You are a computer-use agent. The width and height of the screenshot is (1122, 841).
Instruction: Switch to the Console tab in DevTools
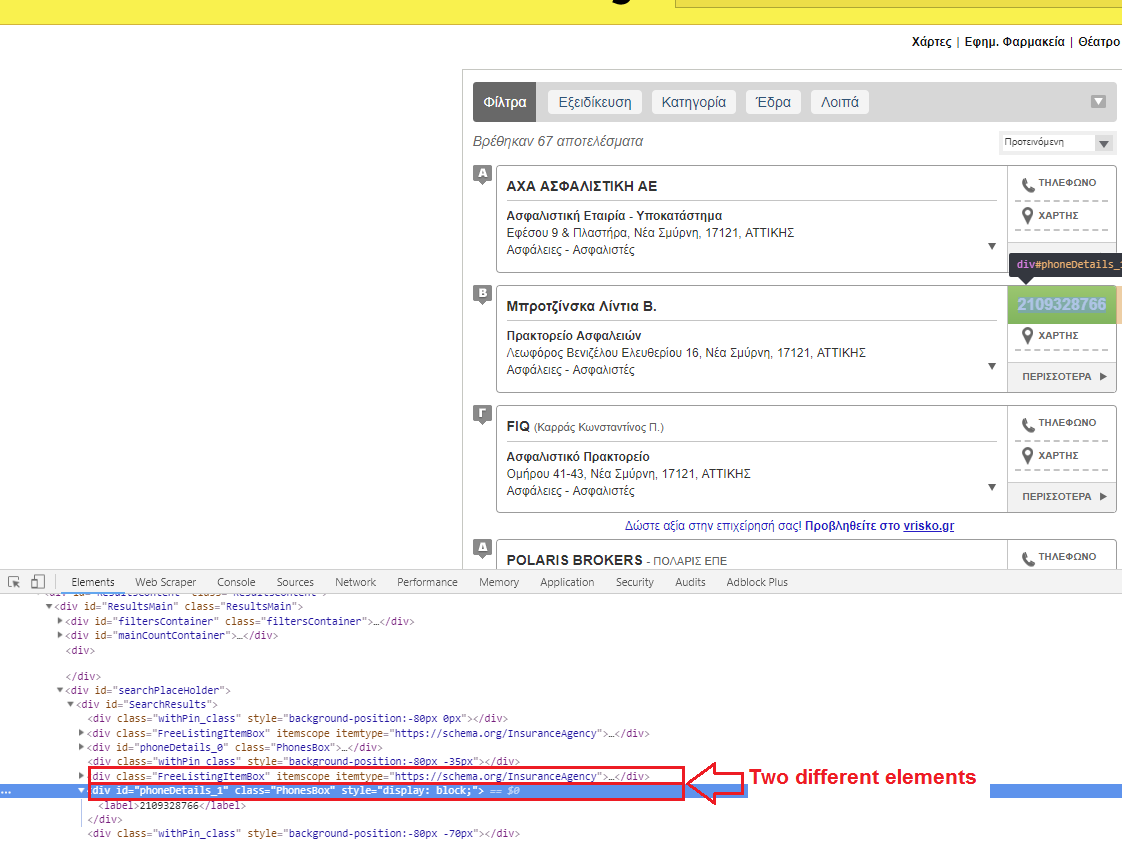(236, 582)
